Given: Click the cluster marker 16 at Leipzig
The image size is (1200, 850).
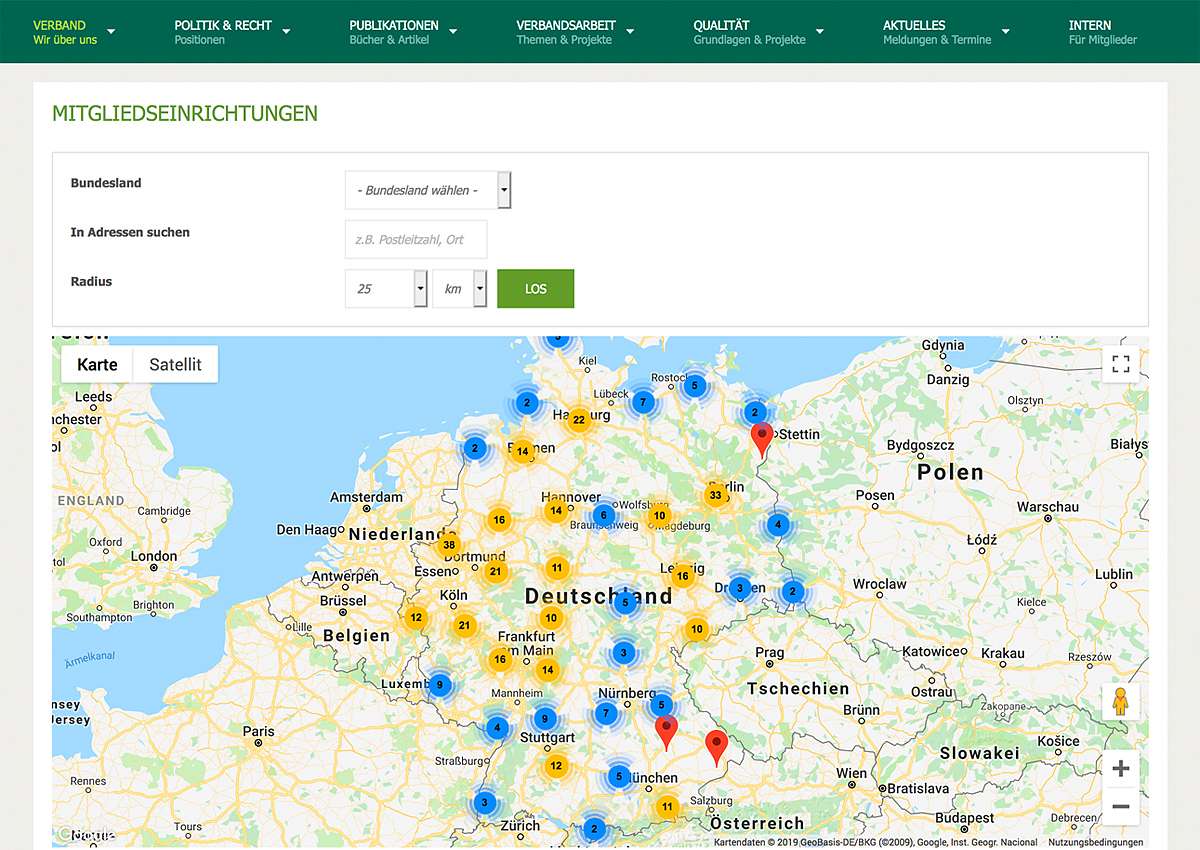Looking at the screenshot, I should [683, 576].
